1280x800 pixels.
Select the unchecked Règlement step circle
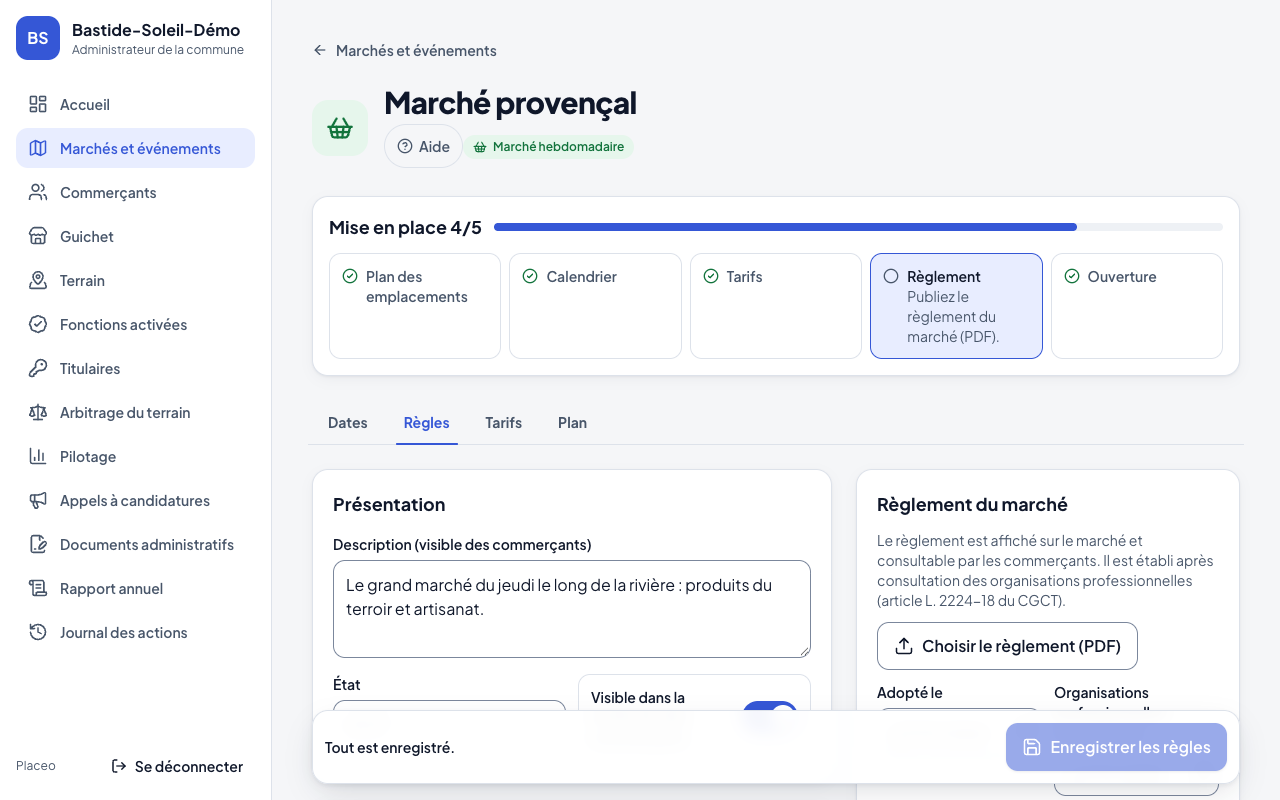pyautogui.click(x=891, y=276)
